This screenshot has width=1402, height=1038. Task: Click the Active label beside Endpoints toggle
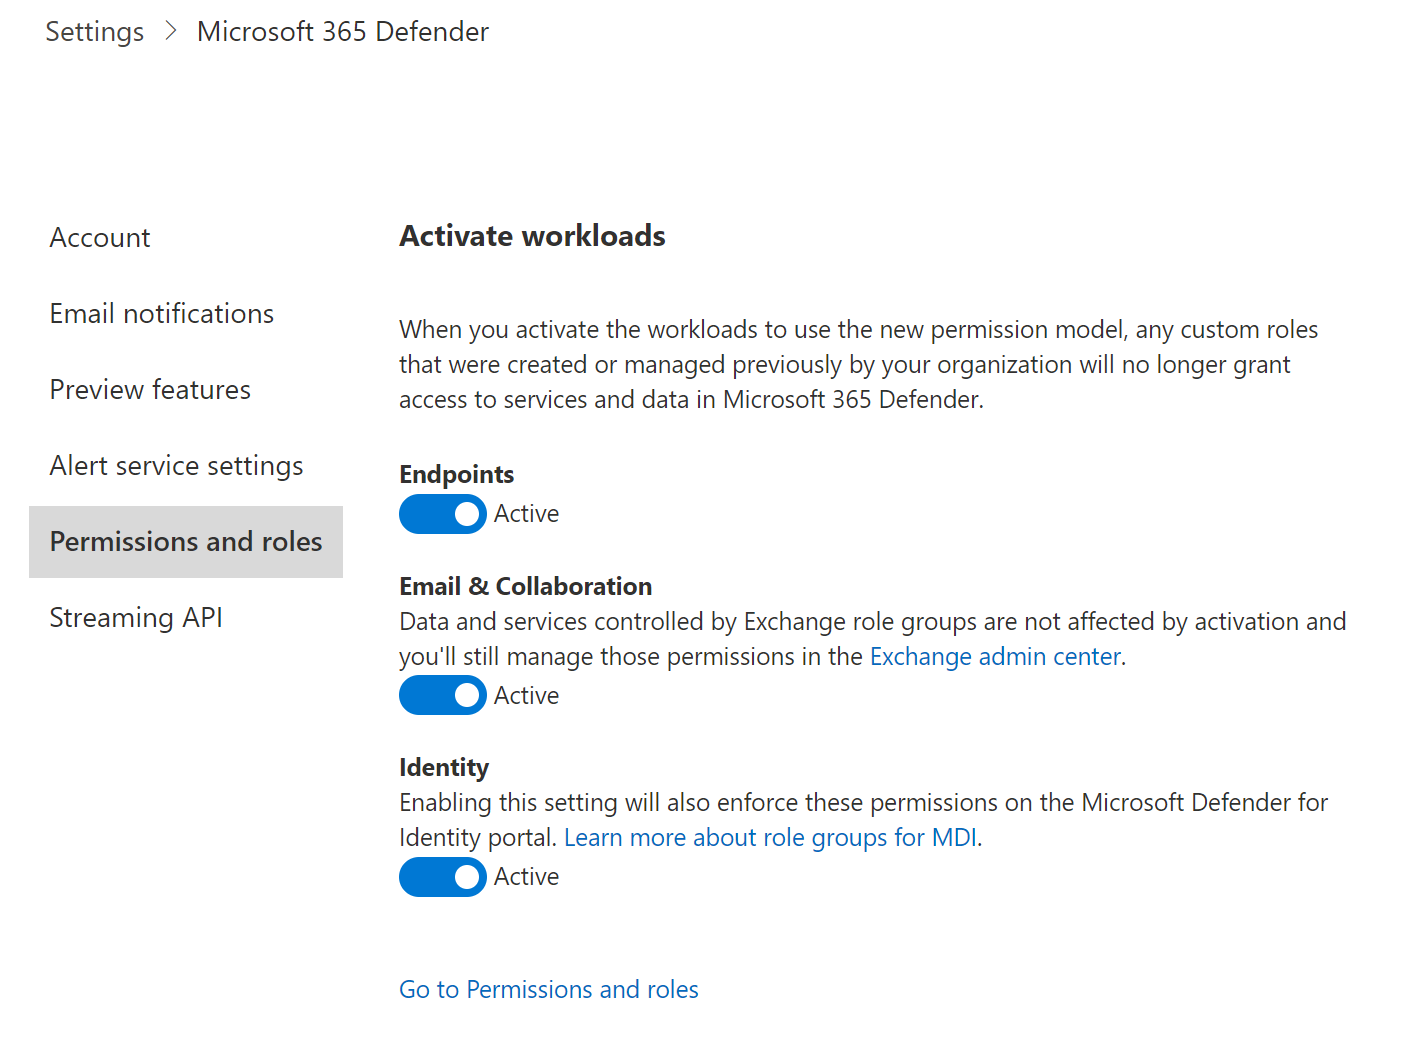pos(526,514)
